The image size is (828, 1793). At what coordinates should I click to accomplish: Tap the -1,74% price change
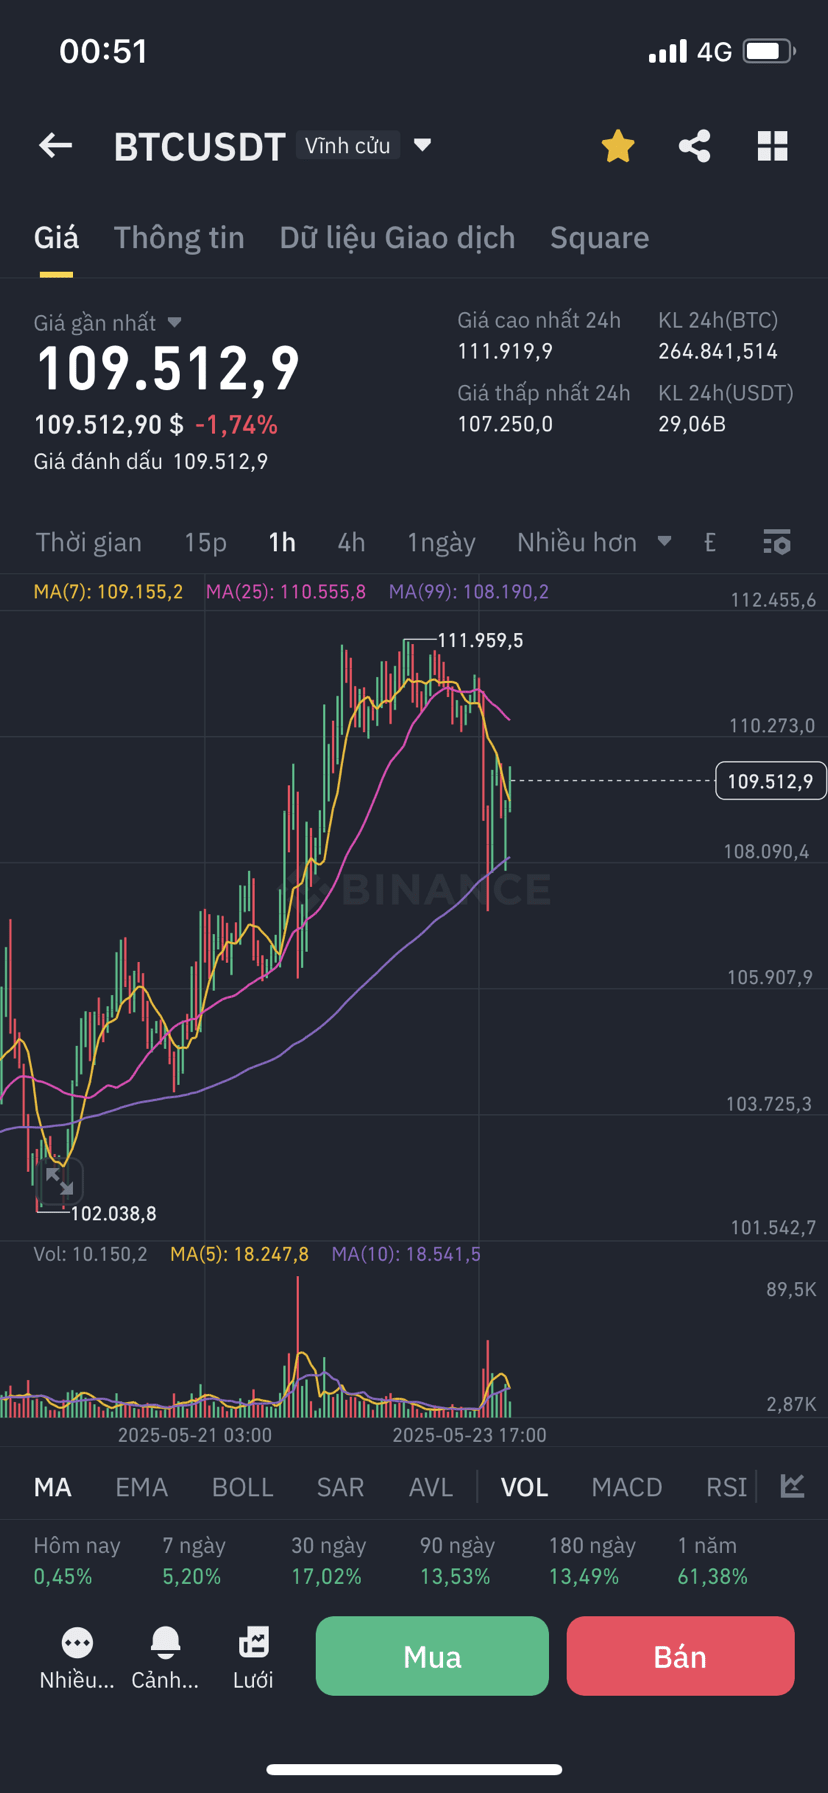click(236, 425)
